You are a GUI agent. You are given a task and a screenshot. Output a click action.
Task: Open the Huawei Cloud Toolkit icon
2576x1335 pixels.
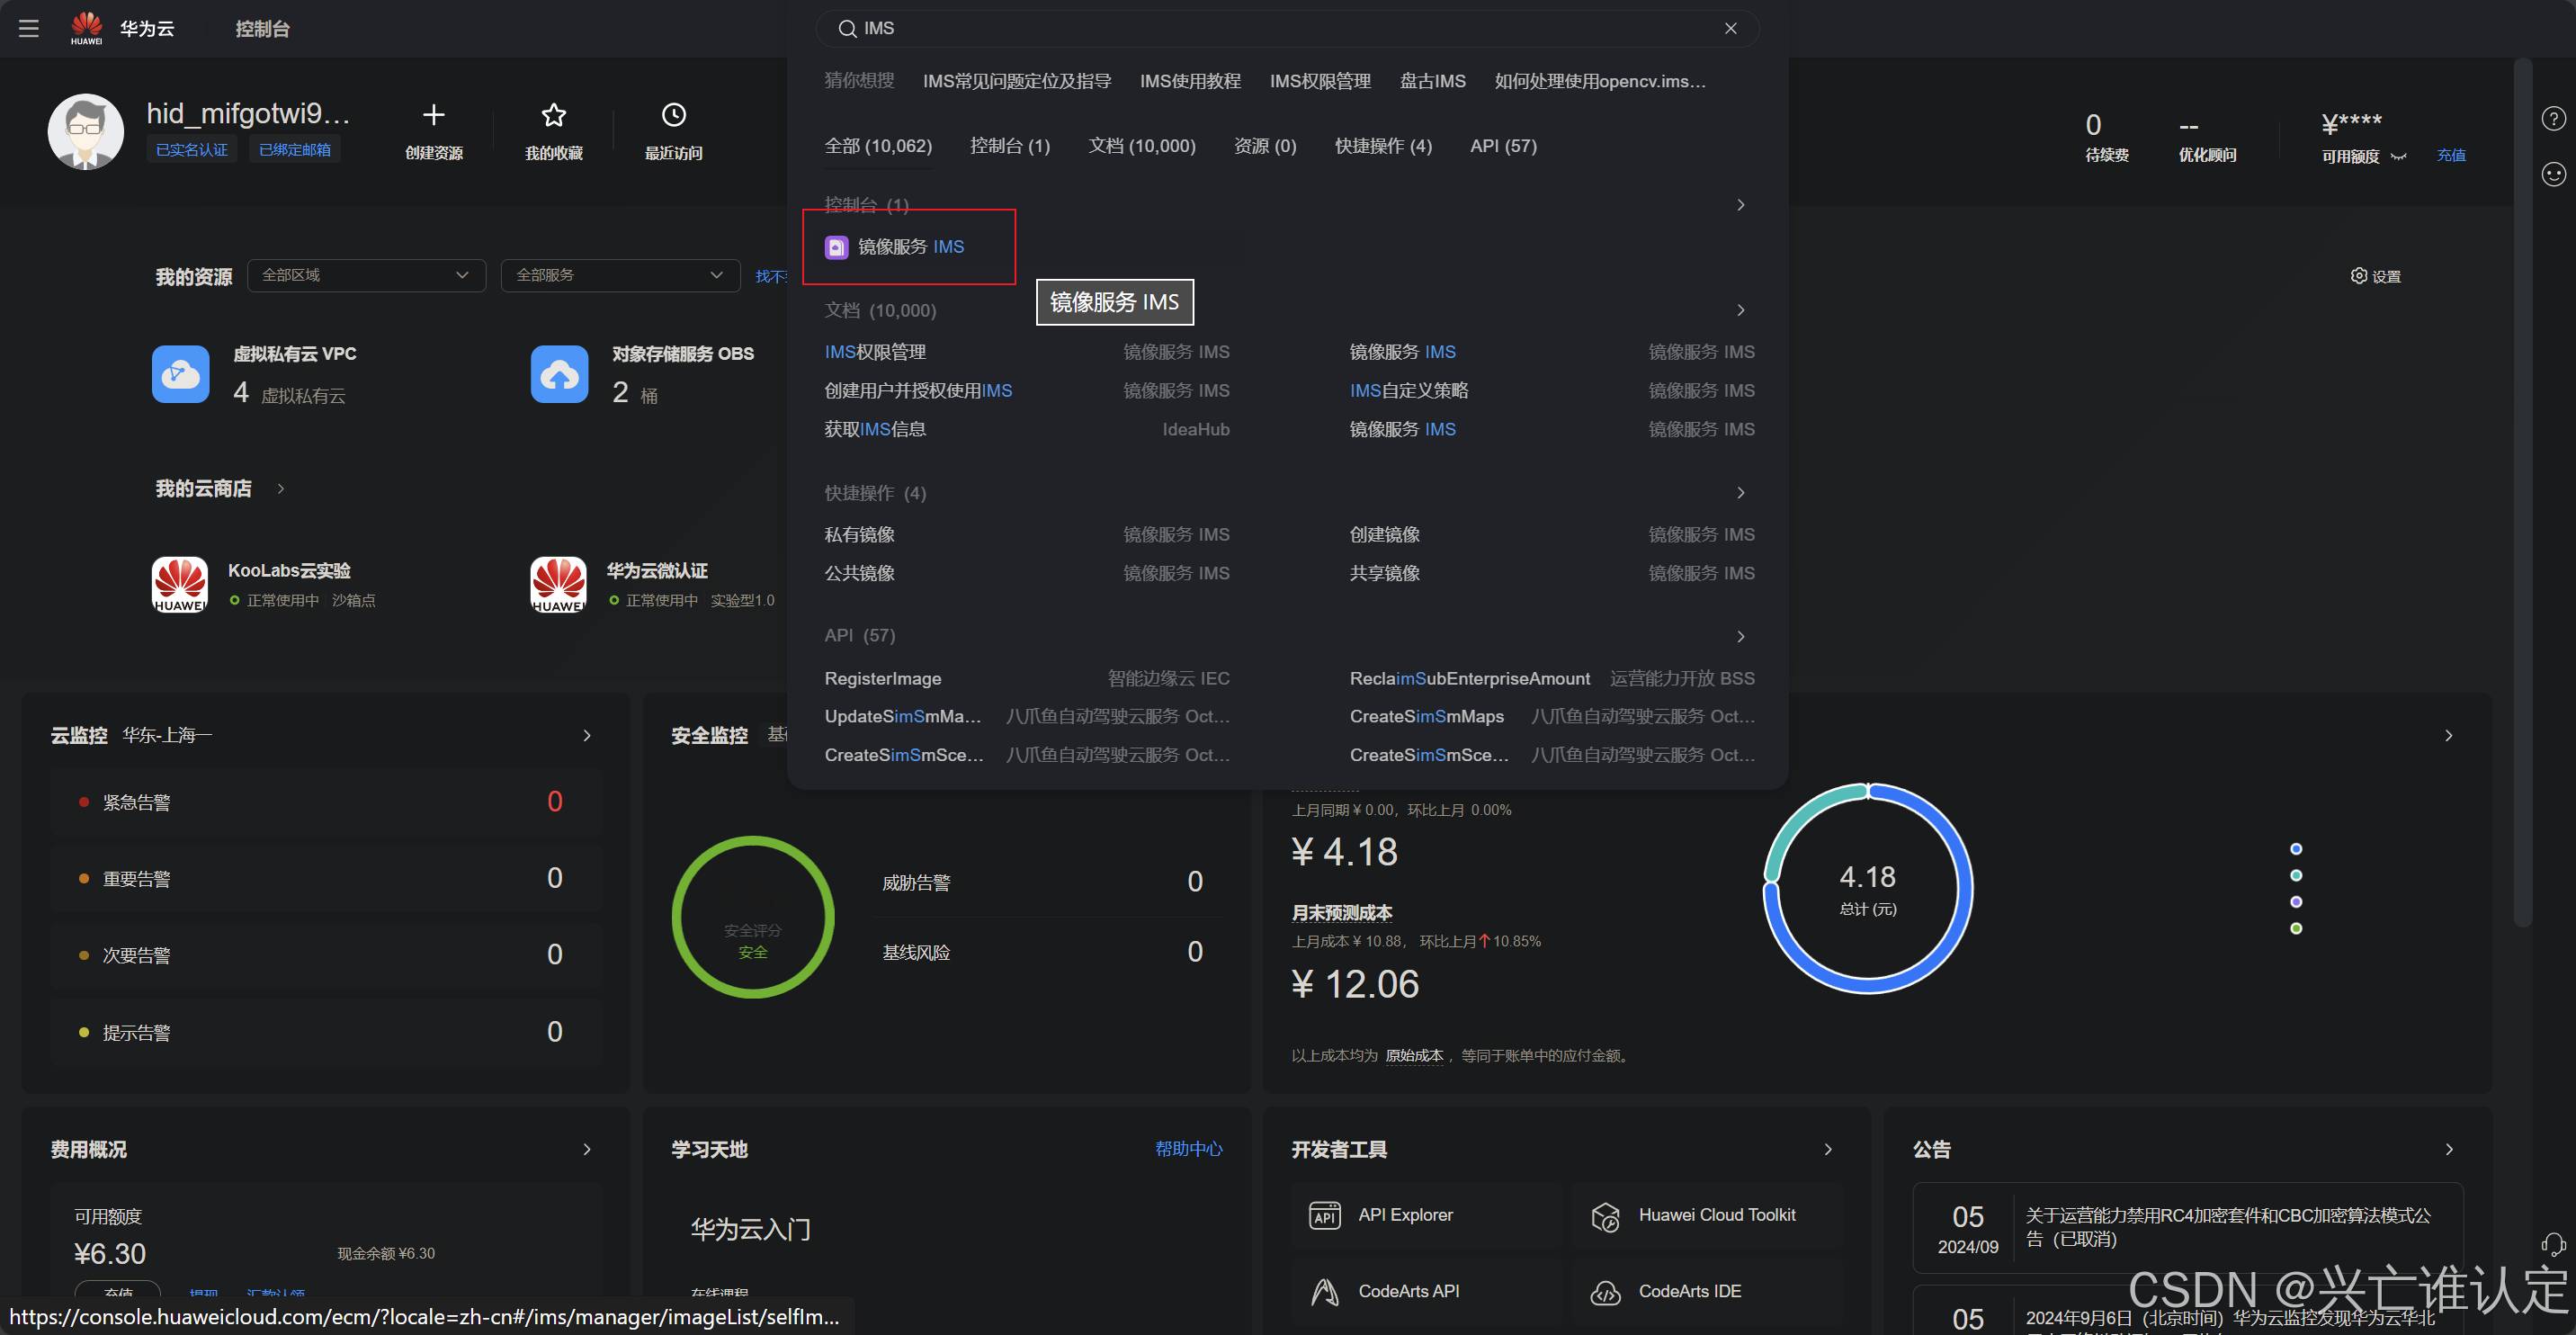point(1605,1216)
